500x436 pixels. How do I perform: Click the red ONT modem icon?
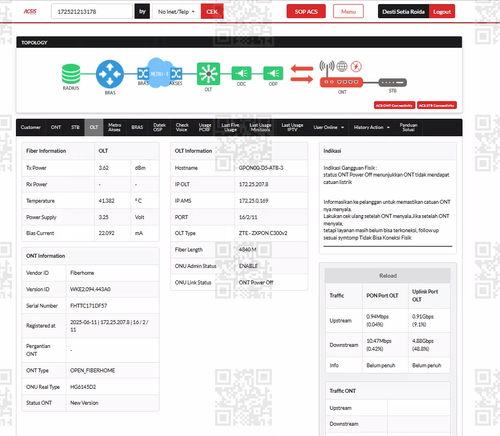tap(341, 82)
